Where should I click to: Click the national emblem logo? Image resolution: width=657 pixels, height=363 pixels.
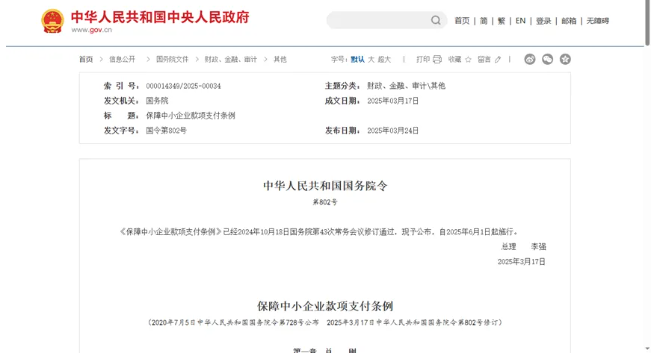(52, 21)
